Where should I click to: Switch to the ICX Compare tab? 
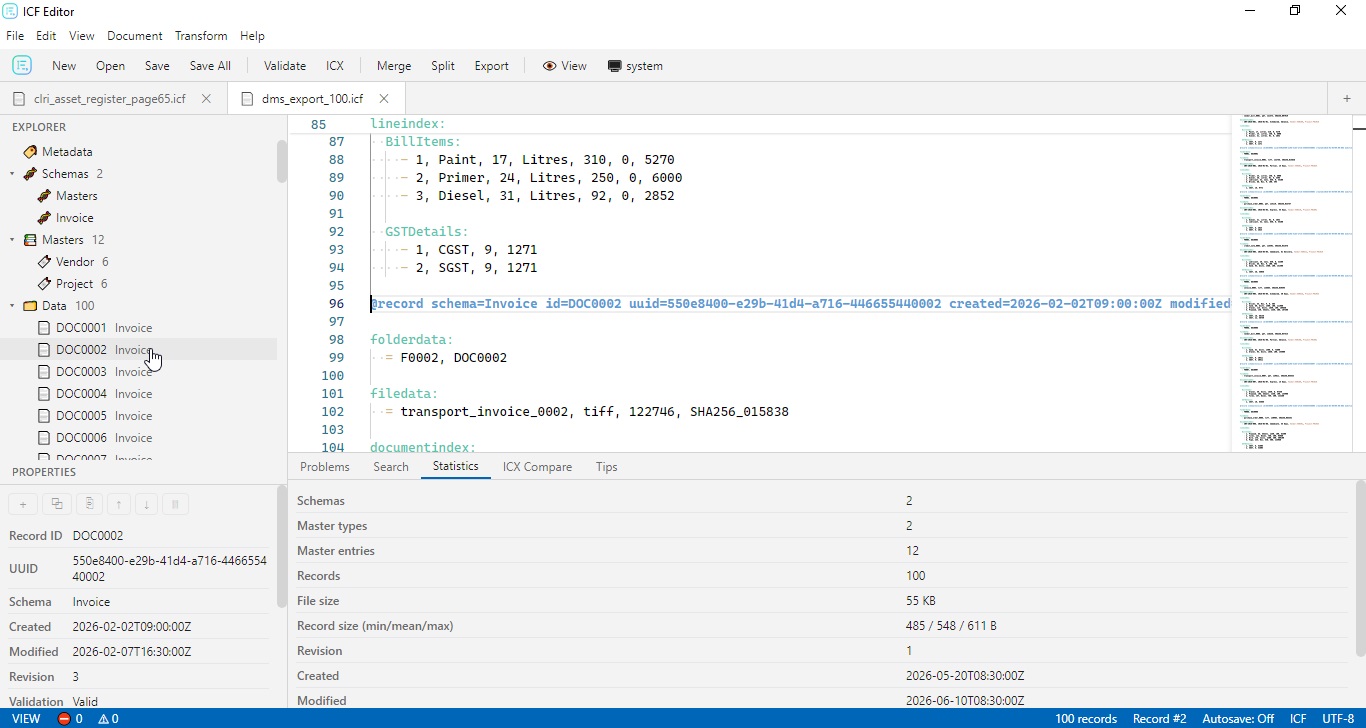pyautogui.click(x=537, y=467)
